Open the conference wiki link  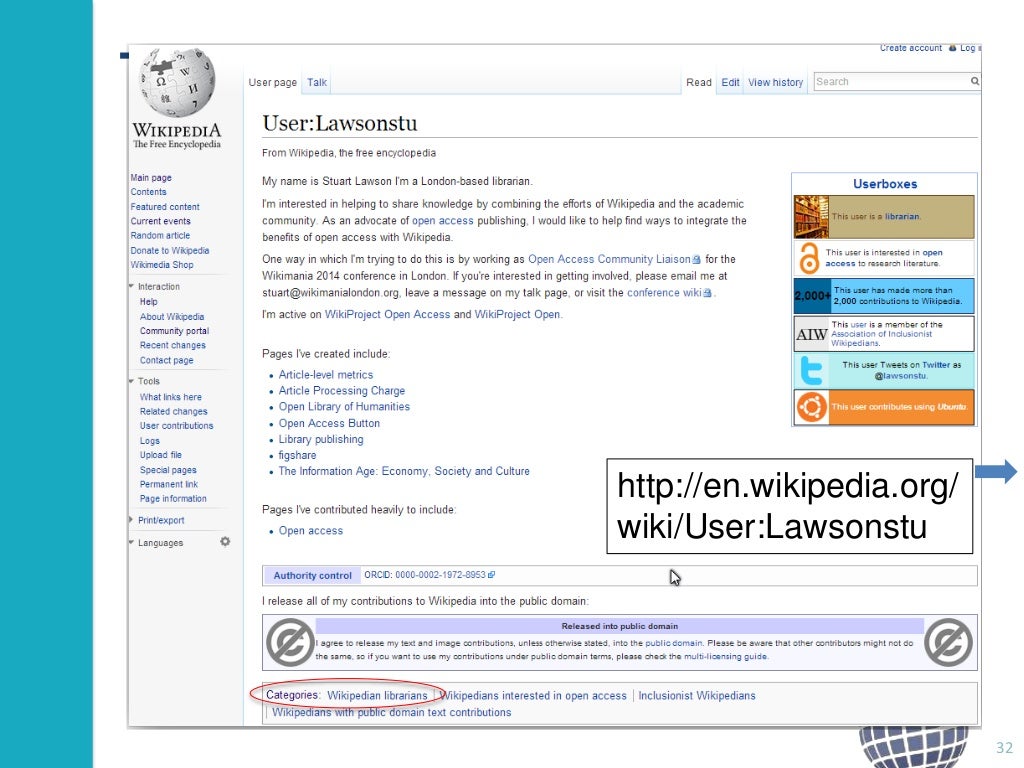(x=664, y=293)
